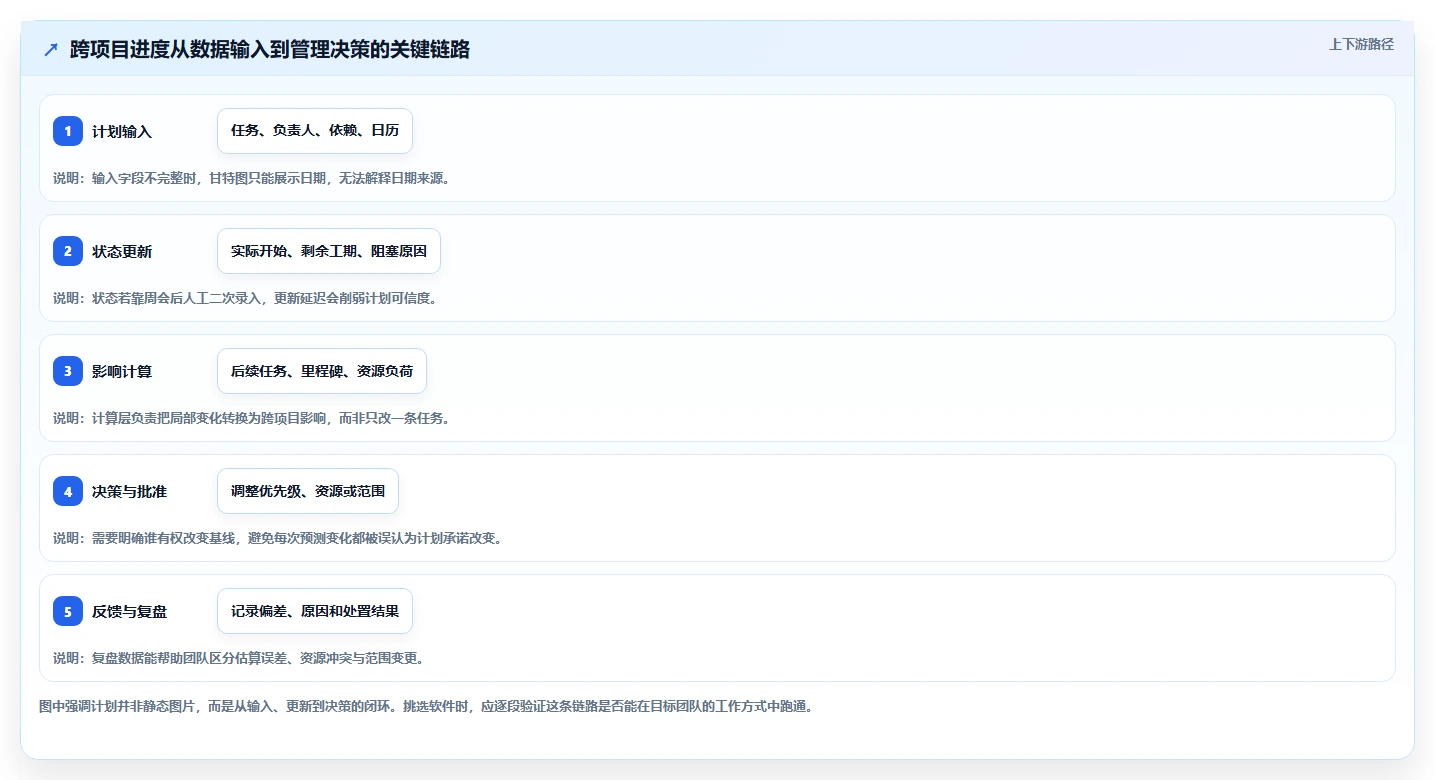1435x780 pixels.
Task: Click the "实际开始、剩余工期、阻塞原因" chip
Action: click(x=329, y=251)
